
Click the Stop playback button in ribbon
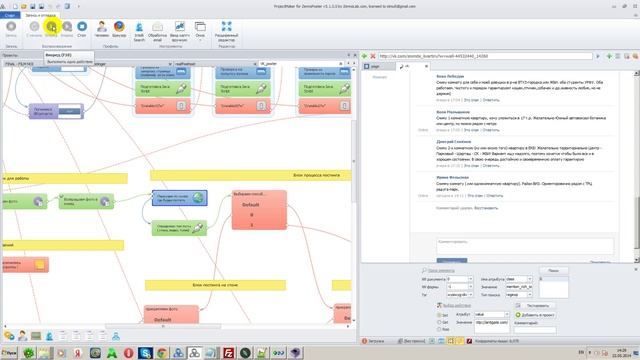(x=82, y=29)
